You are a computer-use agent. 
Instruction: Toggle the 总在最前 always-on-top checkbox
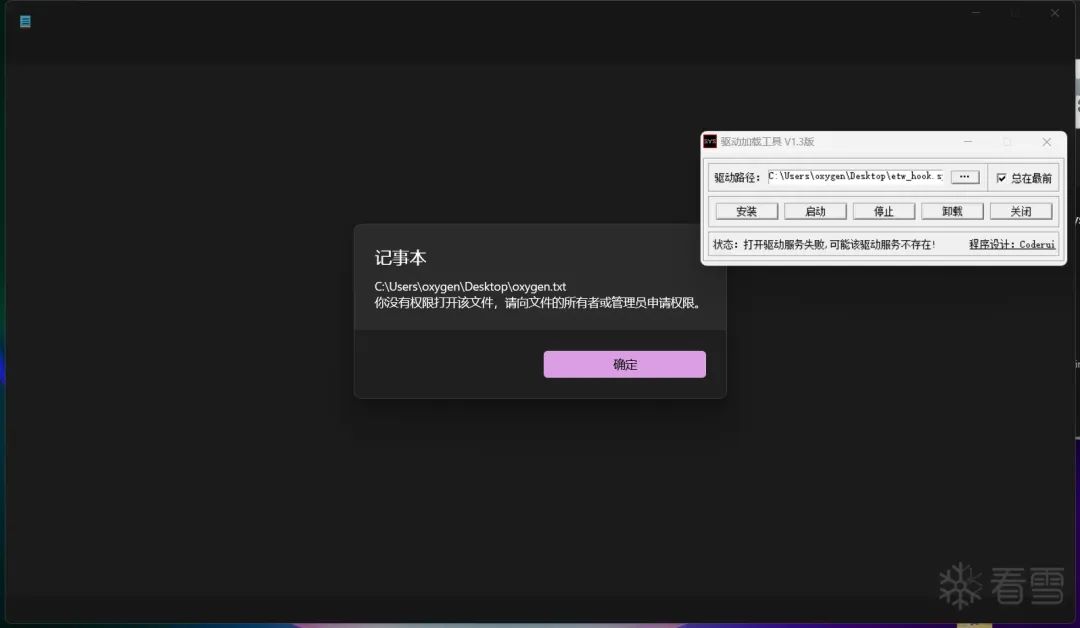[x=1000, y=177]
